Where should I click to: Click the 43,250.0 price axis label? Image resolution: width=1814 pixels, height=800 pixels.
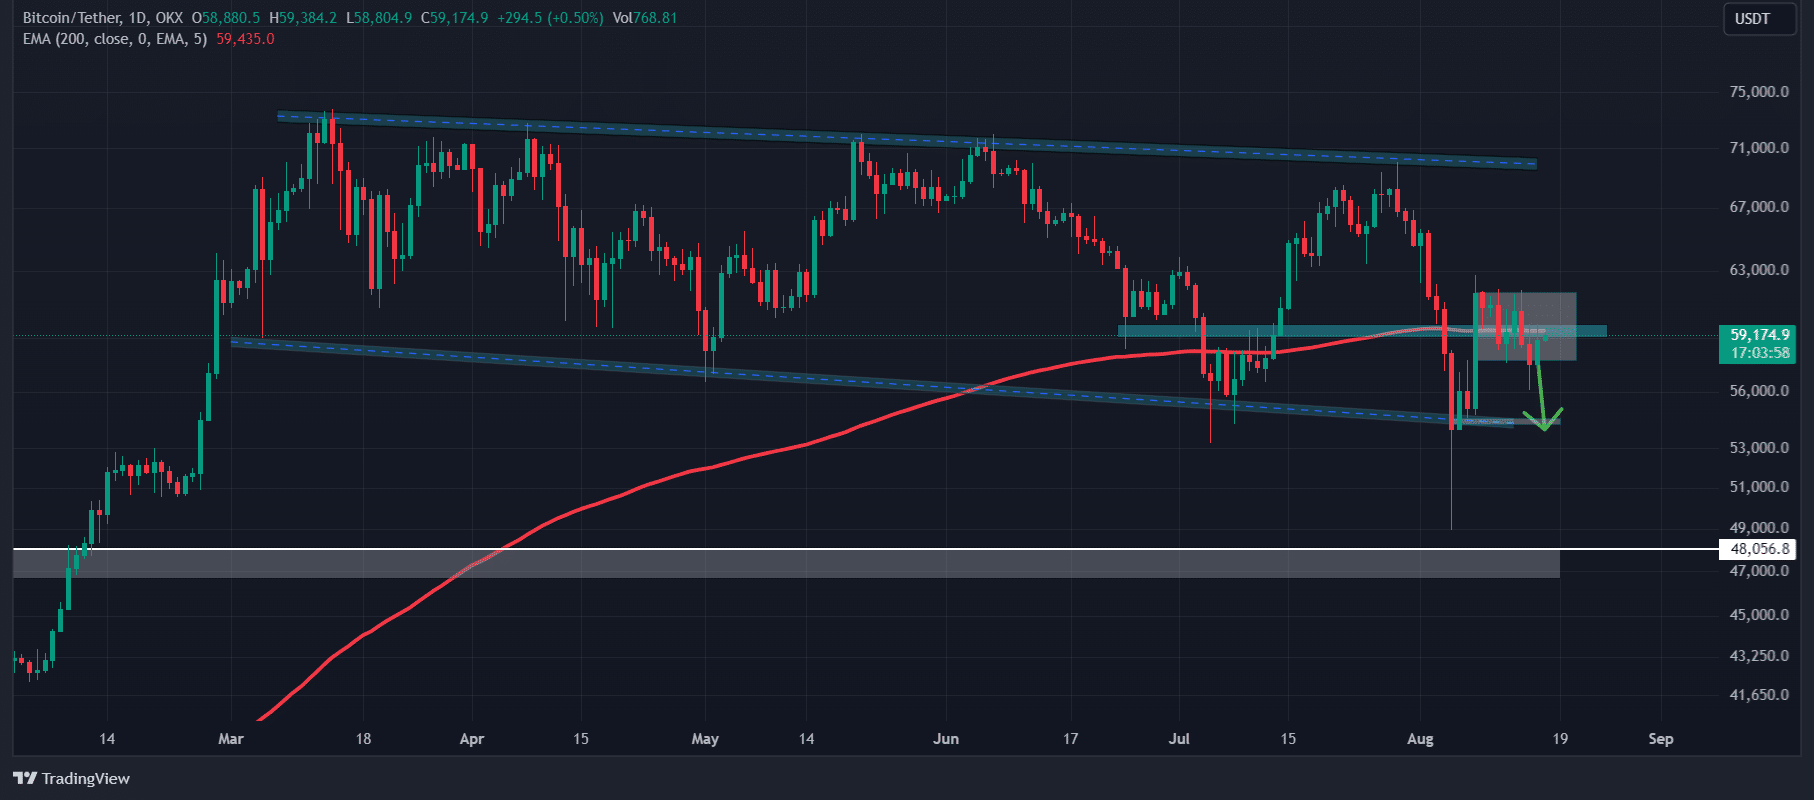(x=1759, y=656)
